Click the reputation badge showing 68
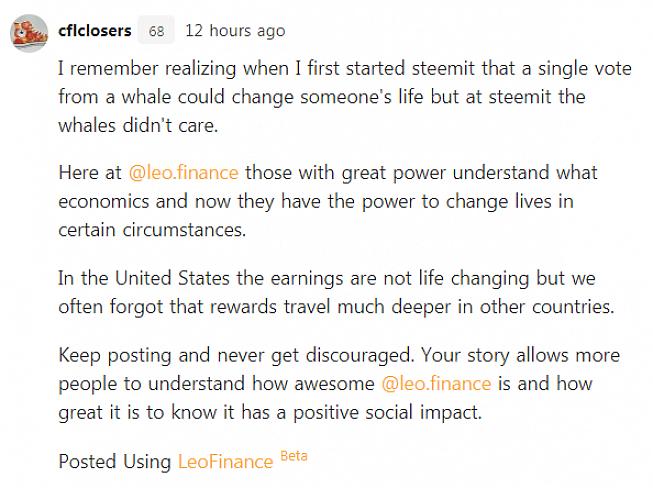The width and height of the screenshot is (653, 488). click(156, 31)
